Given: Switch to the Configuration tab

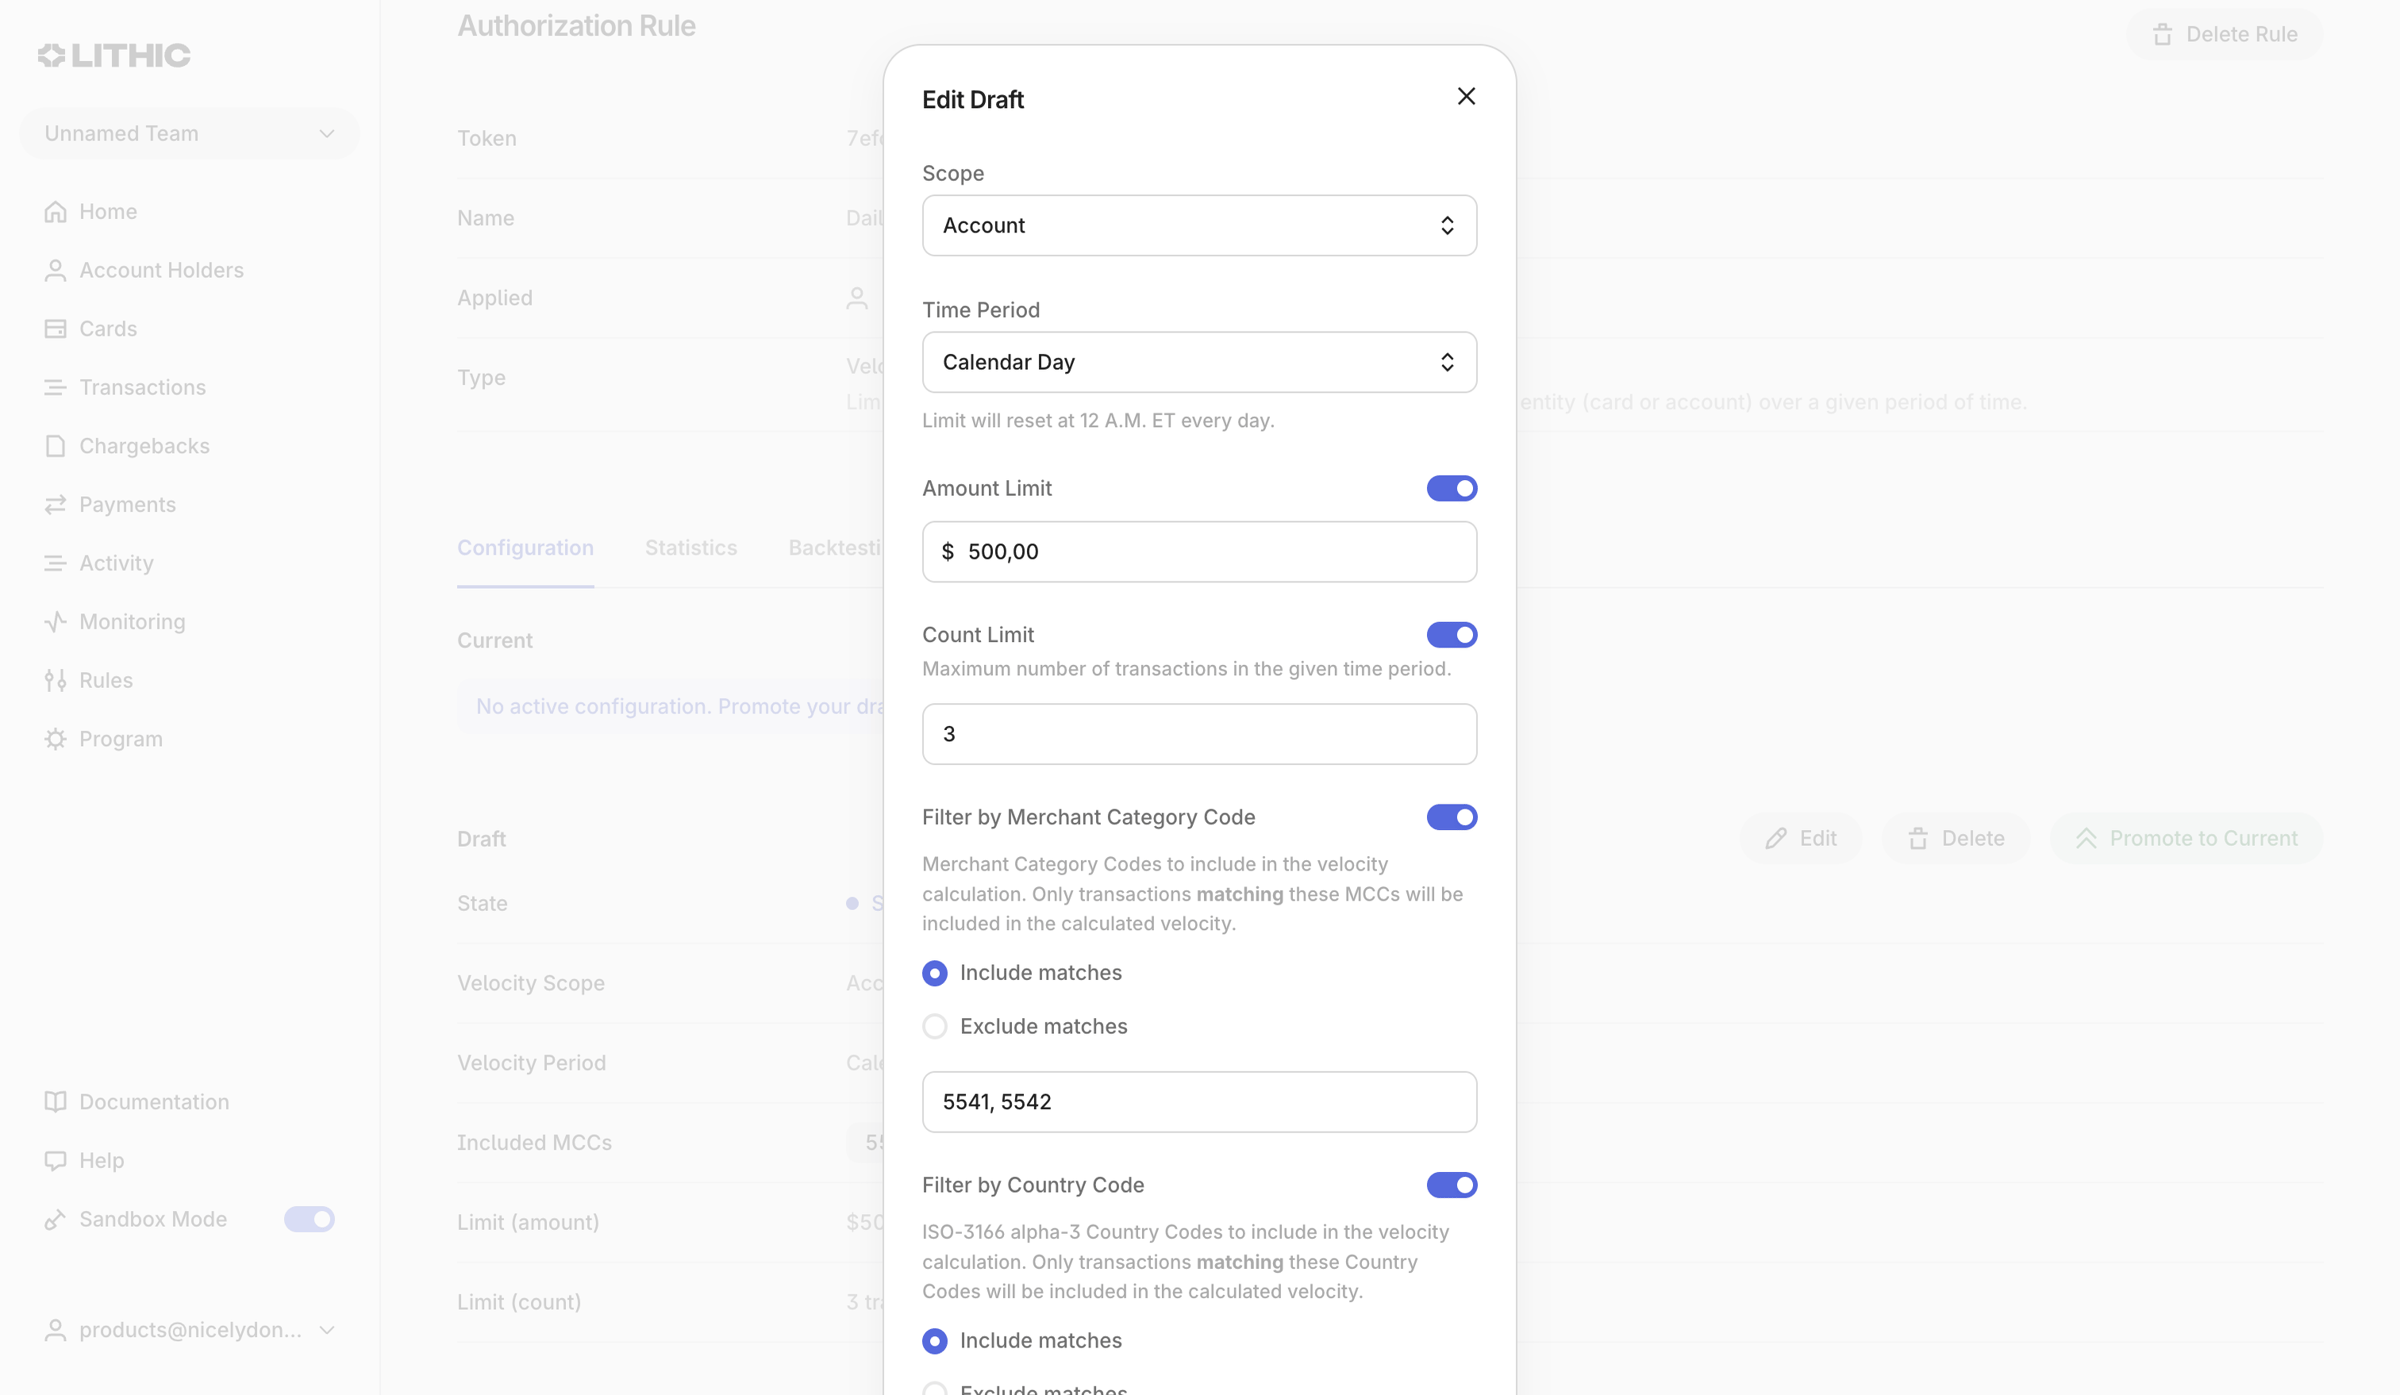Looking at the screenshot, I should [x=525, y=547].
